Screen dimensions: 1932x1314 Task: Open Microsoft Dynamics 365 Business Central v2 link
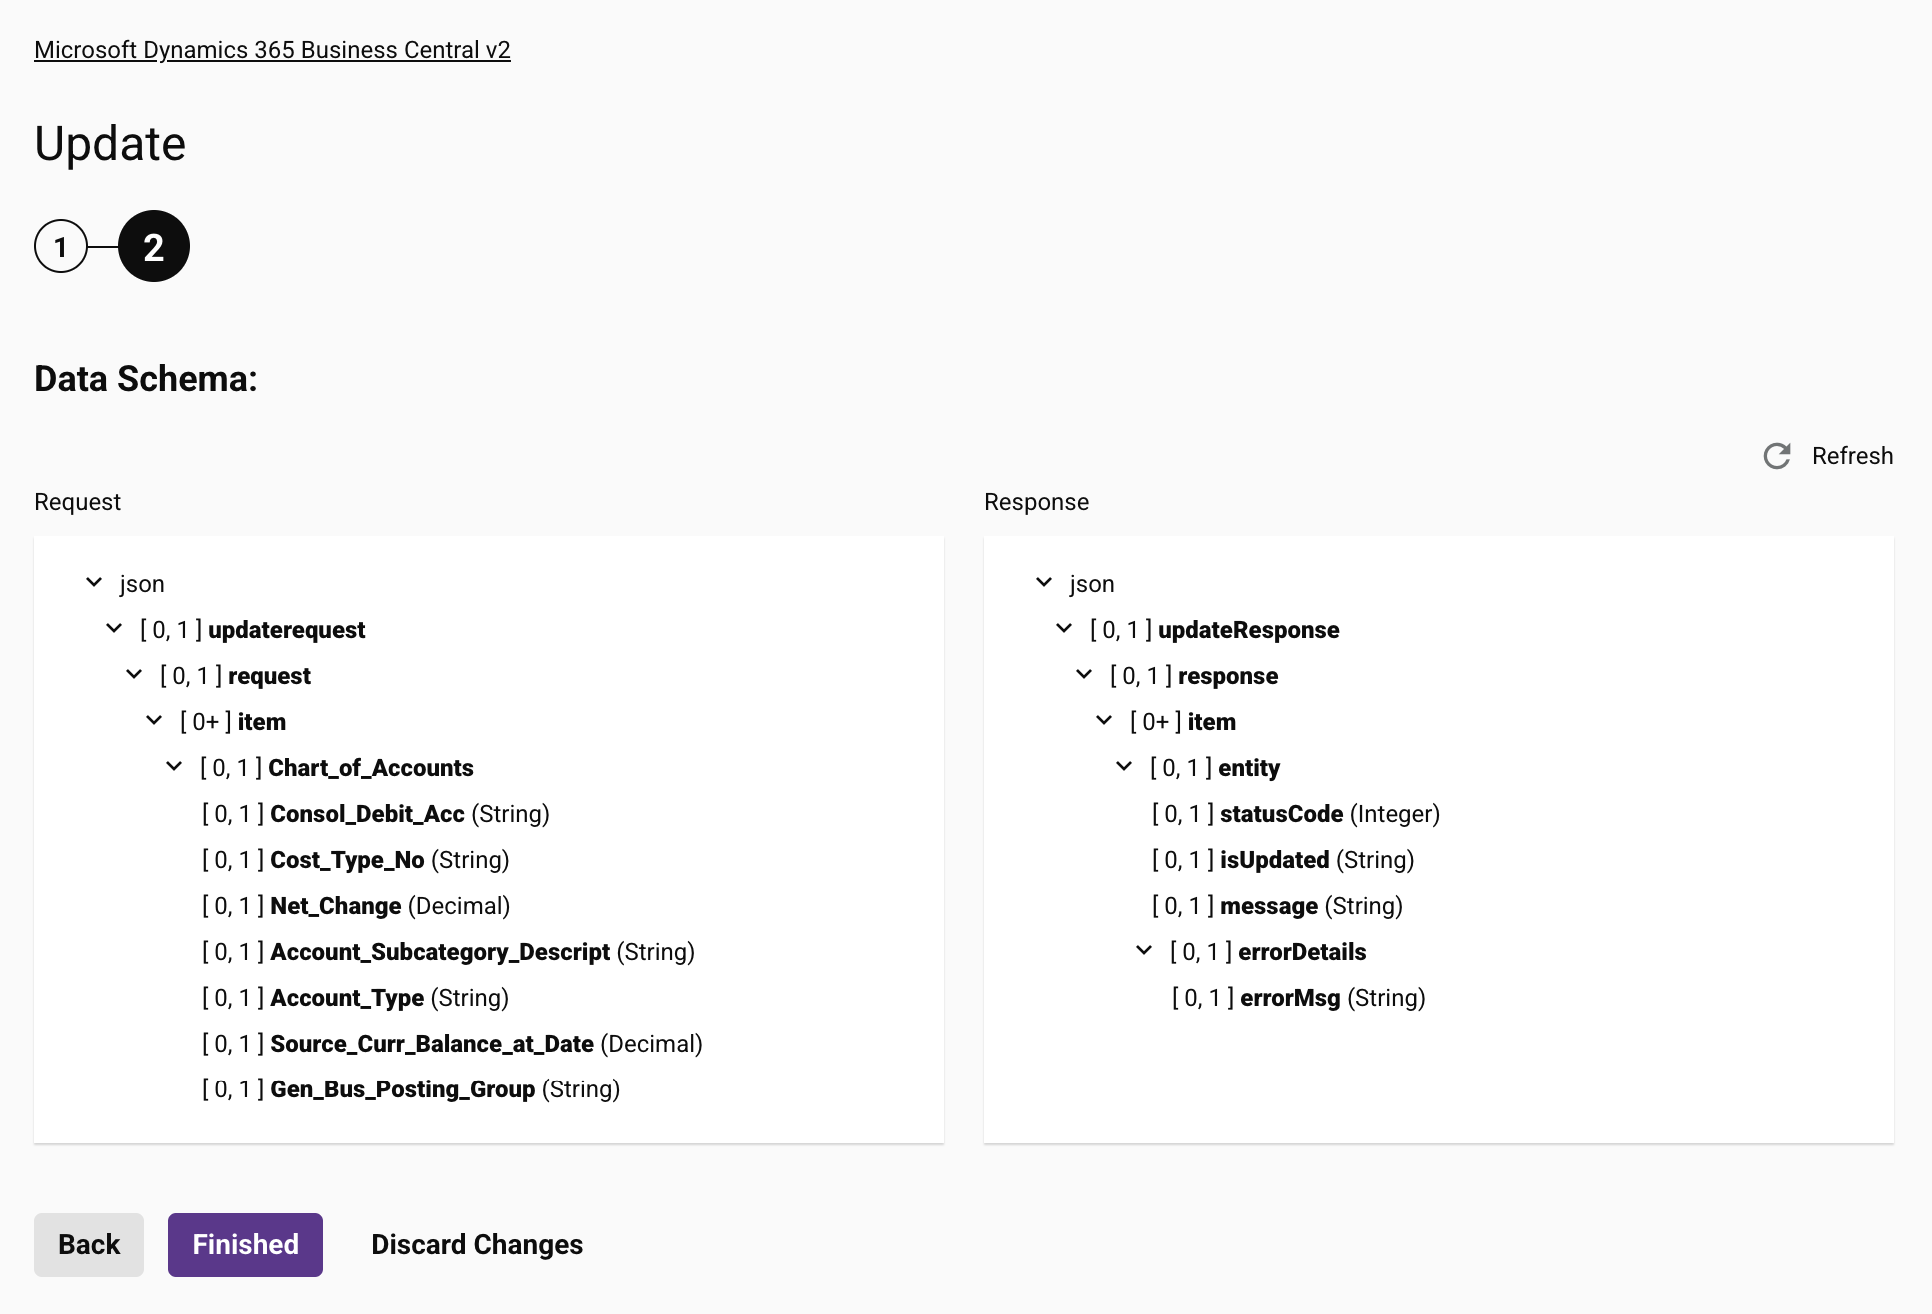[272, 50]
